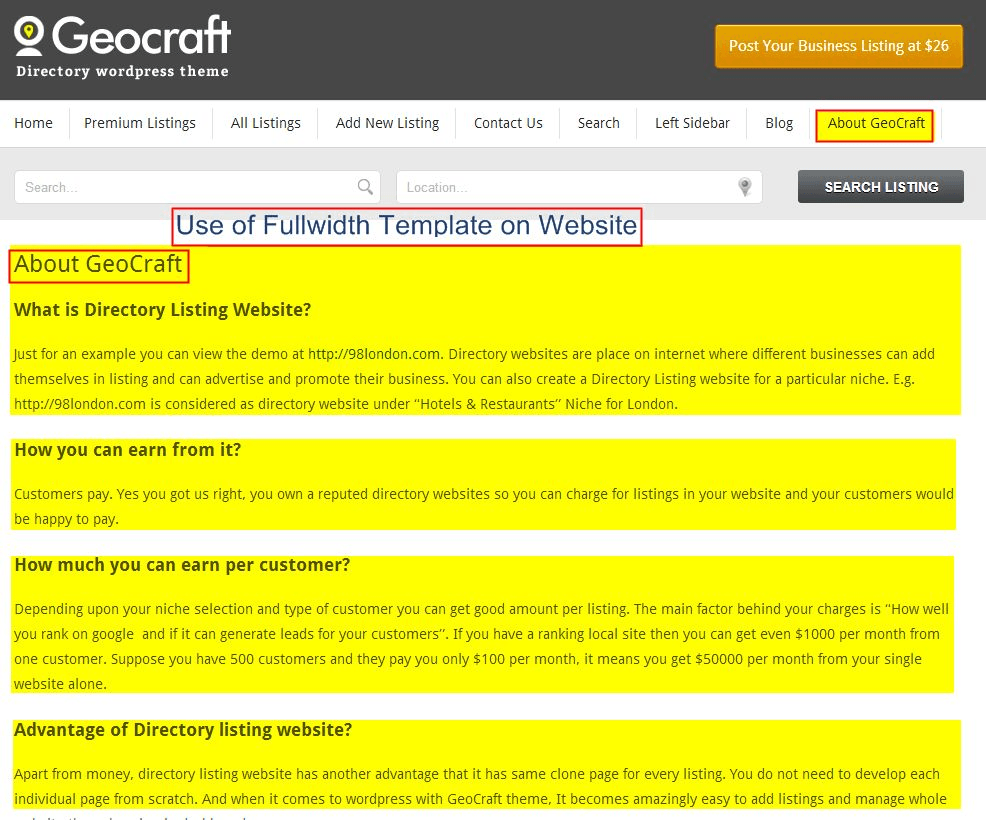This screenshot has height=820, width=986.
Task: Click the paragraph starting 'Just for an example'
Action: pyautogui.click(x=475, y=379)
